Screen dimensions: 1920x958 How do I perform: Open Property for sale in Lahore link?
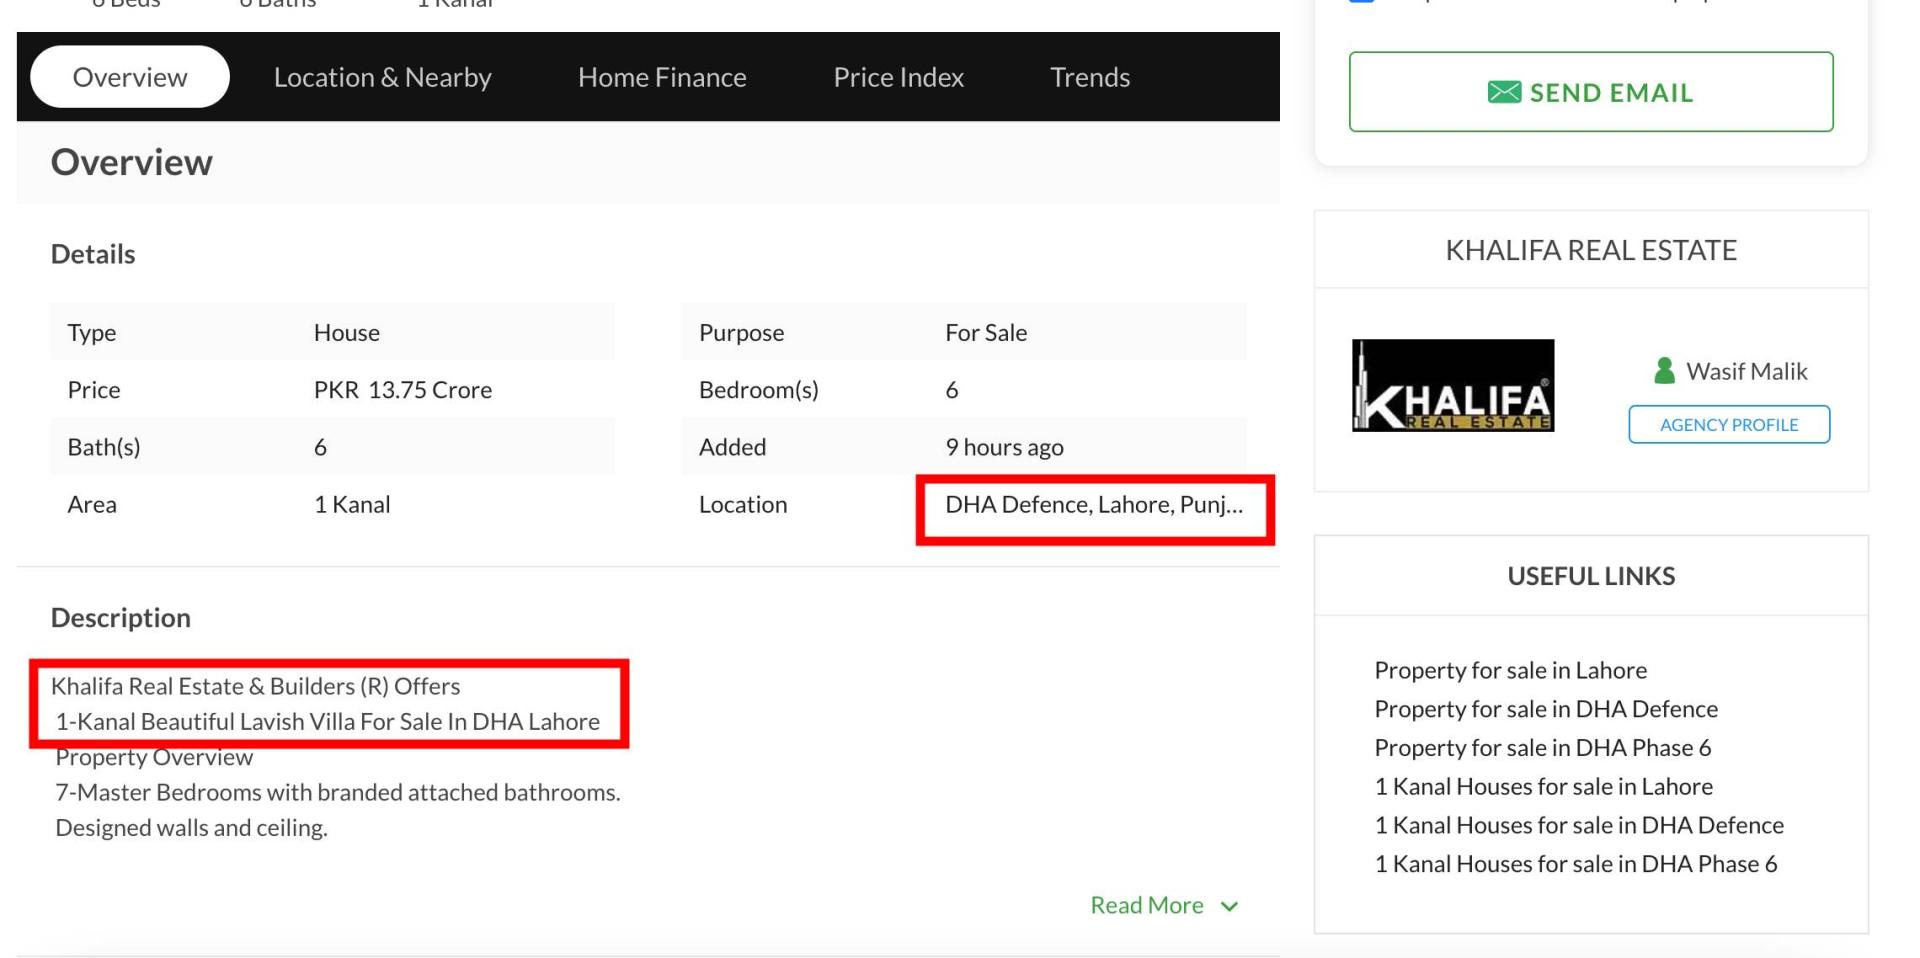click(1510, 670)
